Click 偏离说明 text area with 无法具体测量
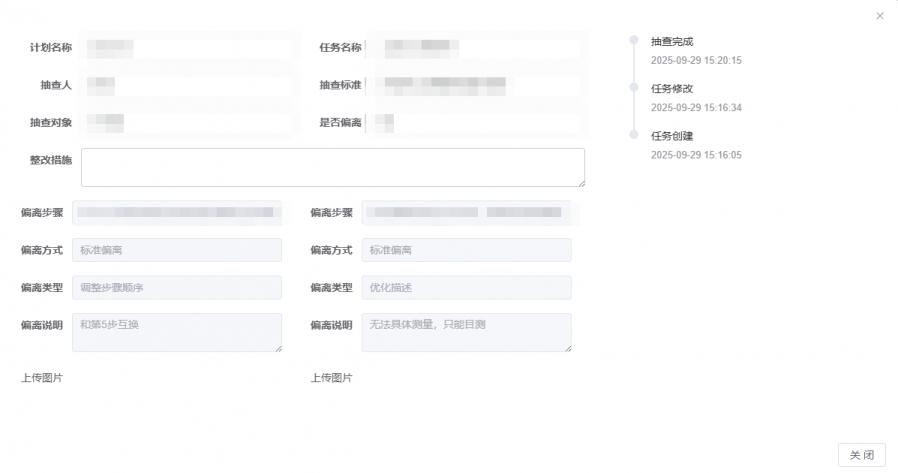 click(467, 332)
